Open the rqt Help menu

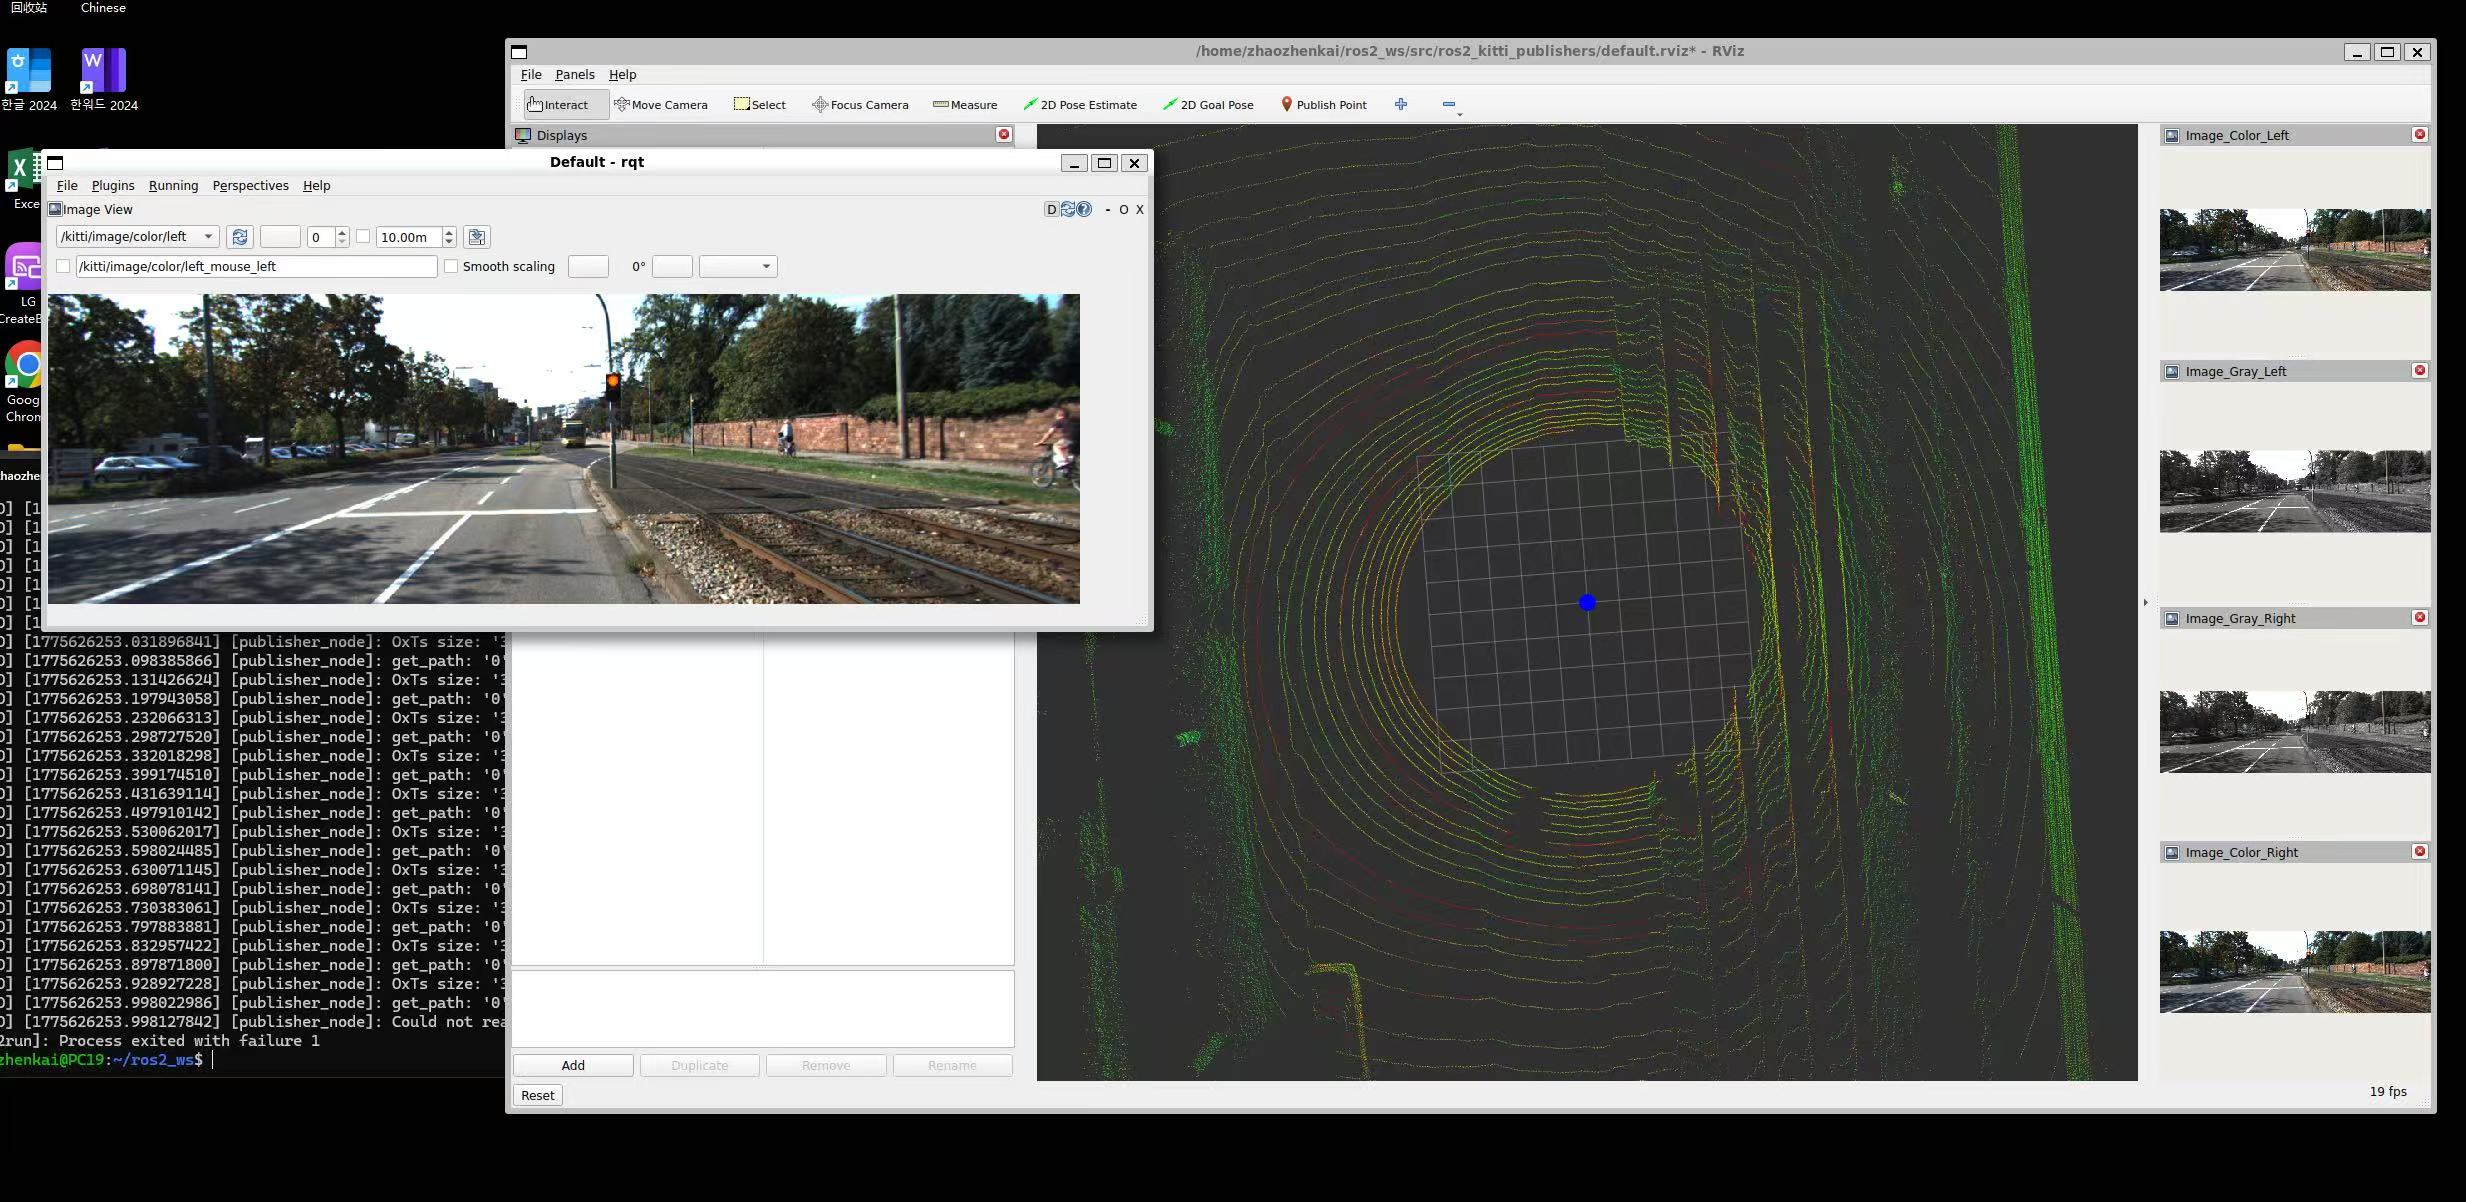[316, 186]
